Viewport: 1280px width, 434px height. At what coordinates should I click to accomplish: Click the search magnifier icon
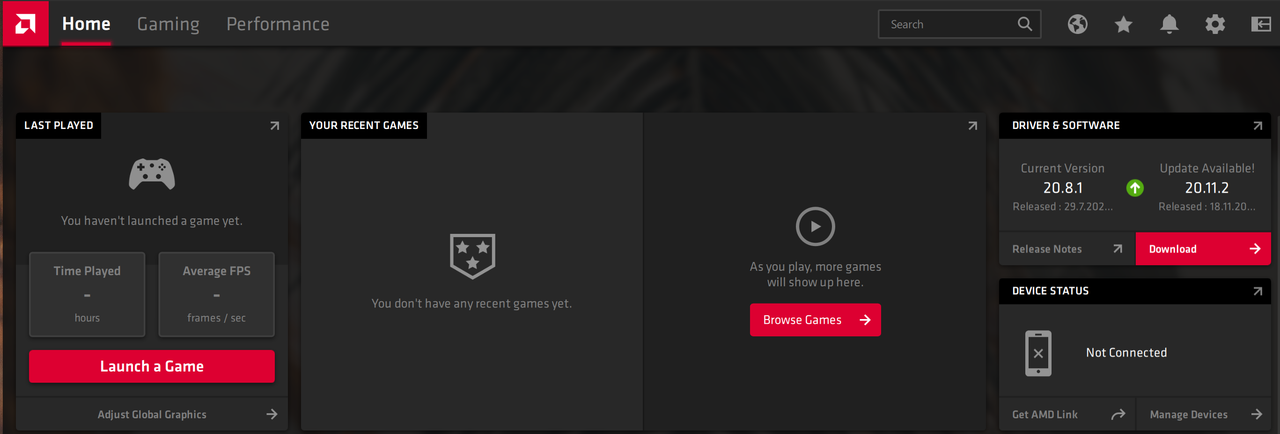pyautogui.click(x=1025, y=24)
